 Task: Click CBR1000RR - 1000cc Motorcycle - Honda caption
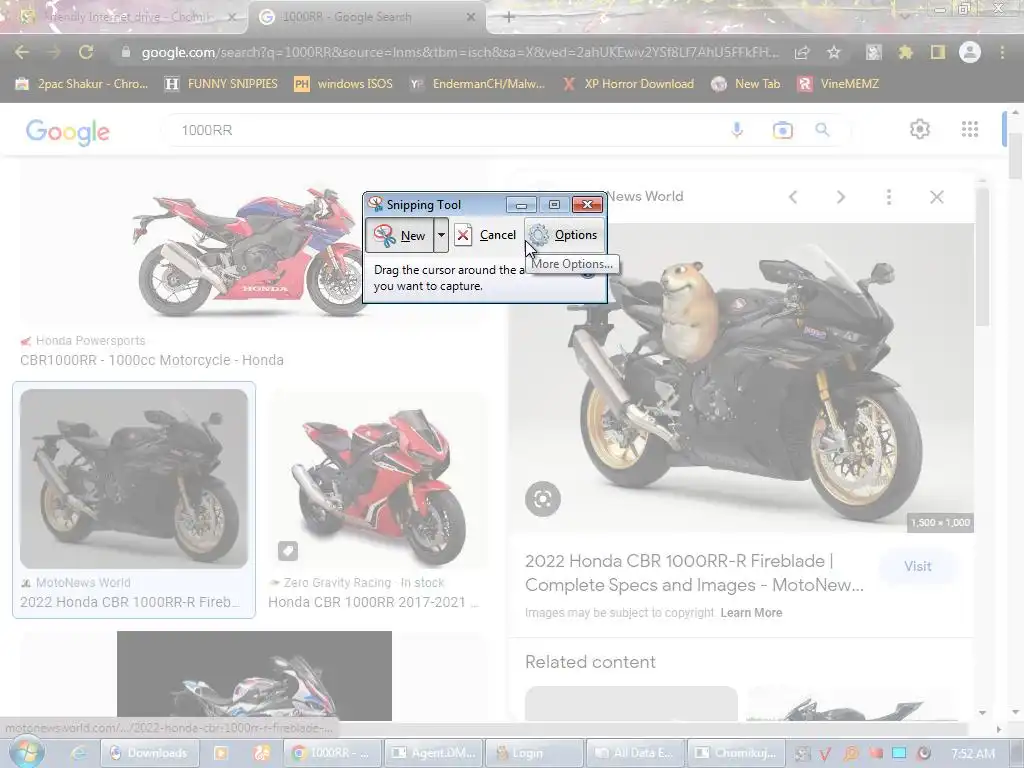pos(152,360)
